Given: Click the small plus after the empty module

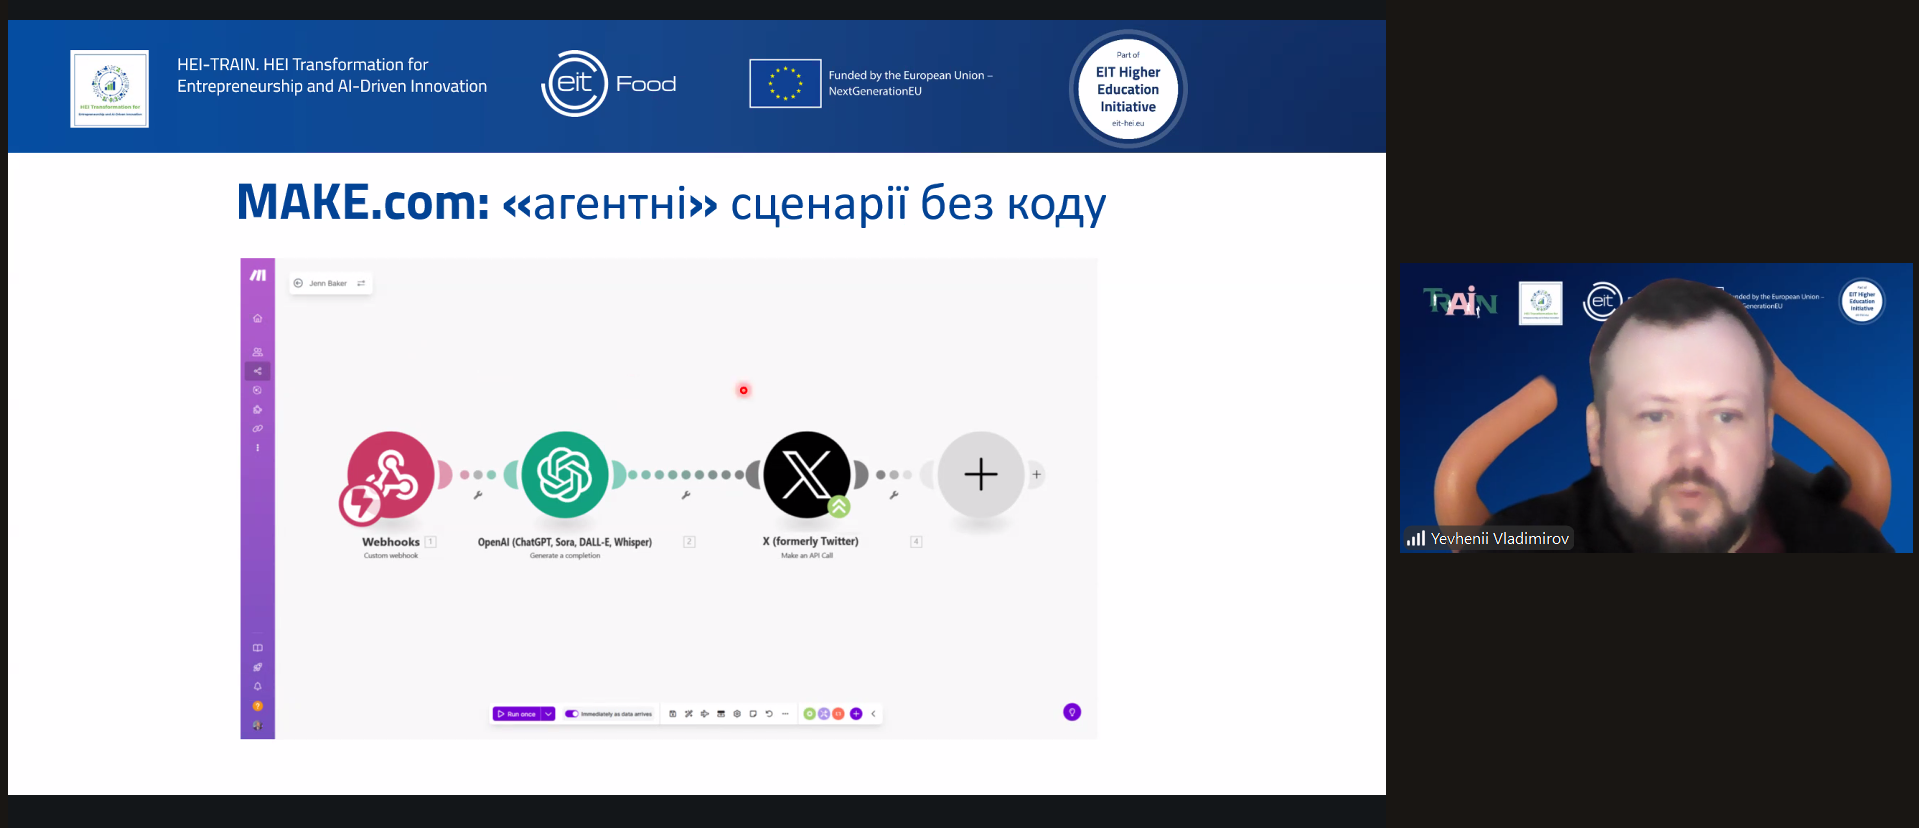Looking at the screenshot, I should 1037,475.
